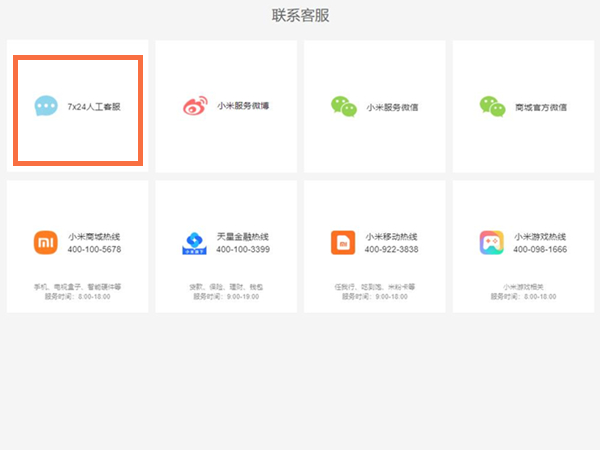Click phone number 400-922-3838
The width and height of the screenshot is (600, 450).
pos(391,249)
